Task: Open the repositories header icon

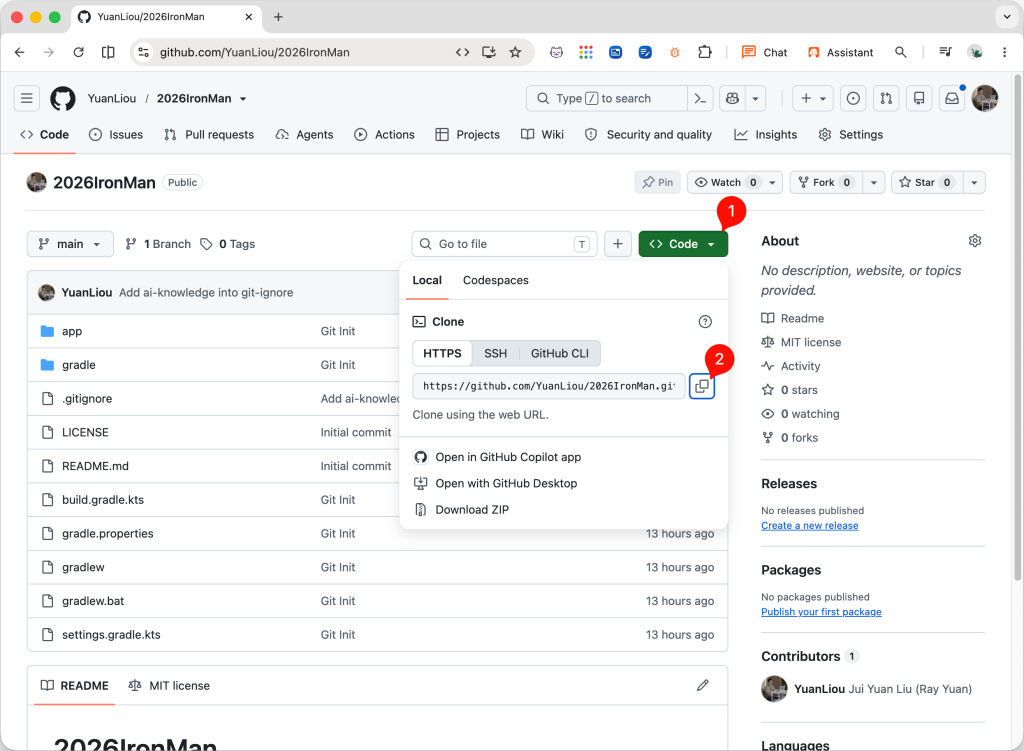Action: coord(919,99)
